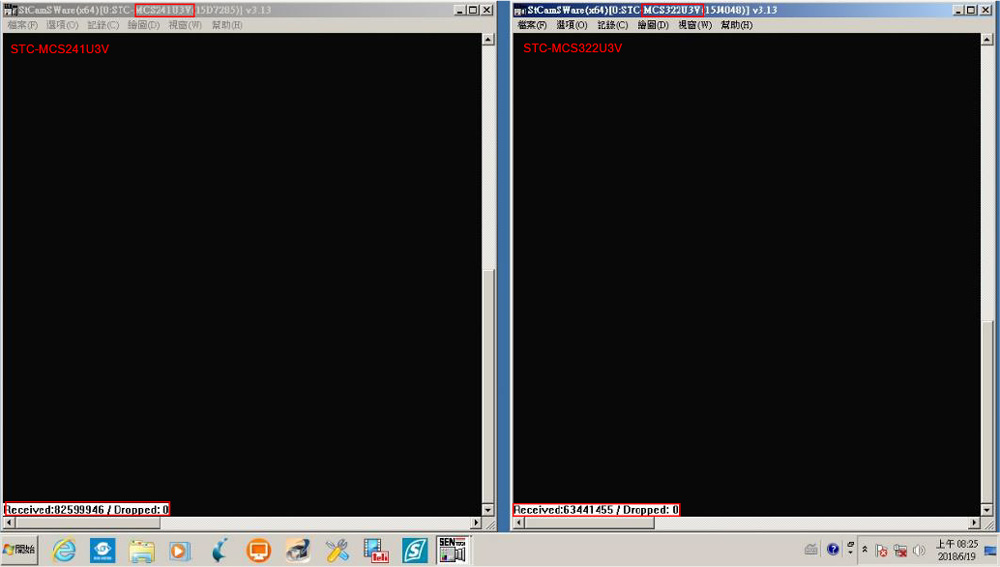Click the vertical scrollbar down arrow in left window
1000x567 pixels.
pos(488,509)
